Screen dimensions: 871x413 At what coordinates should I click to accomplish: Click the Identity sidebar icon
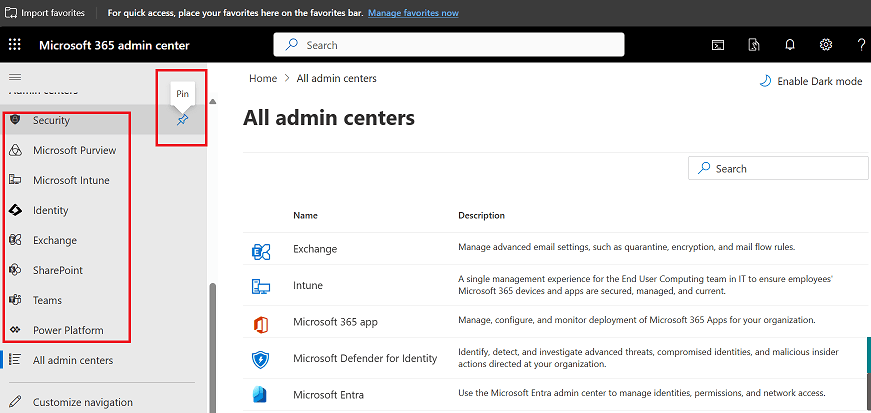(x=16, y=210)
